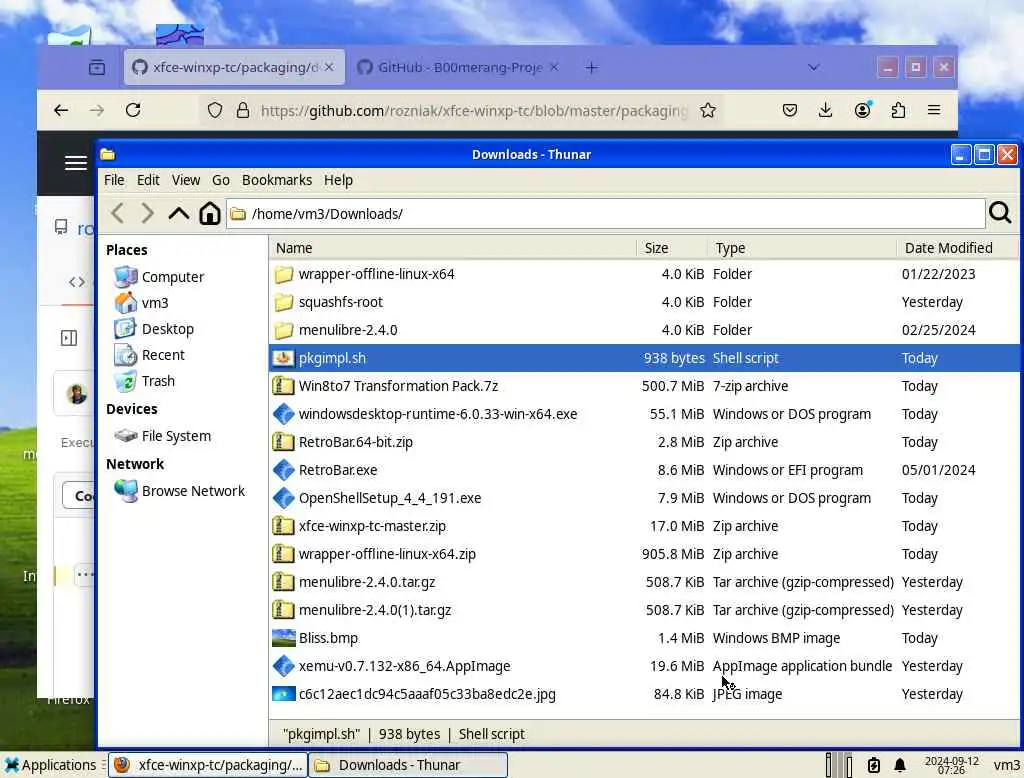Select wrapper-offline-linux-x64 folder

[x=644, y=274]
